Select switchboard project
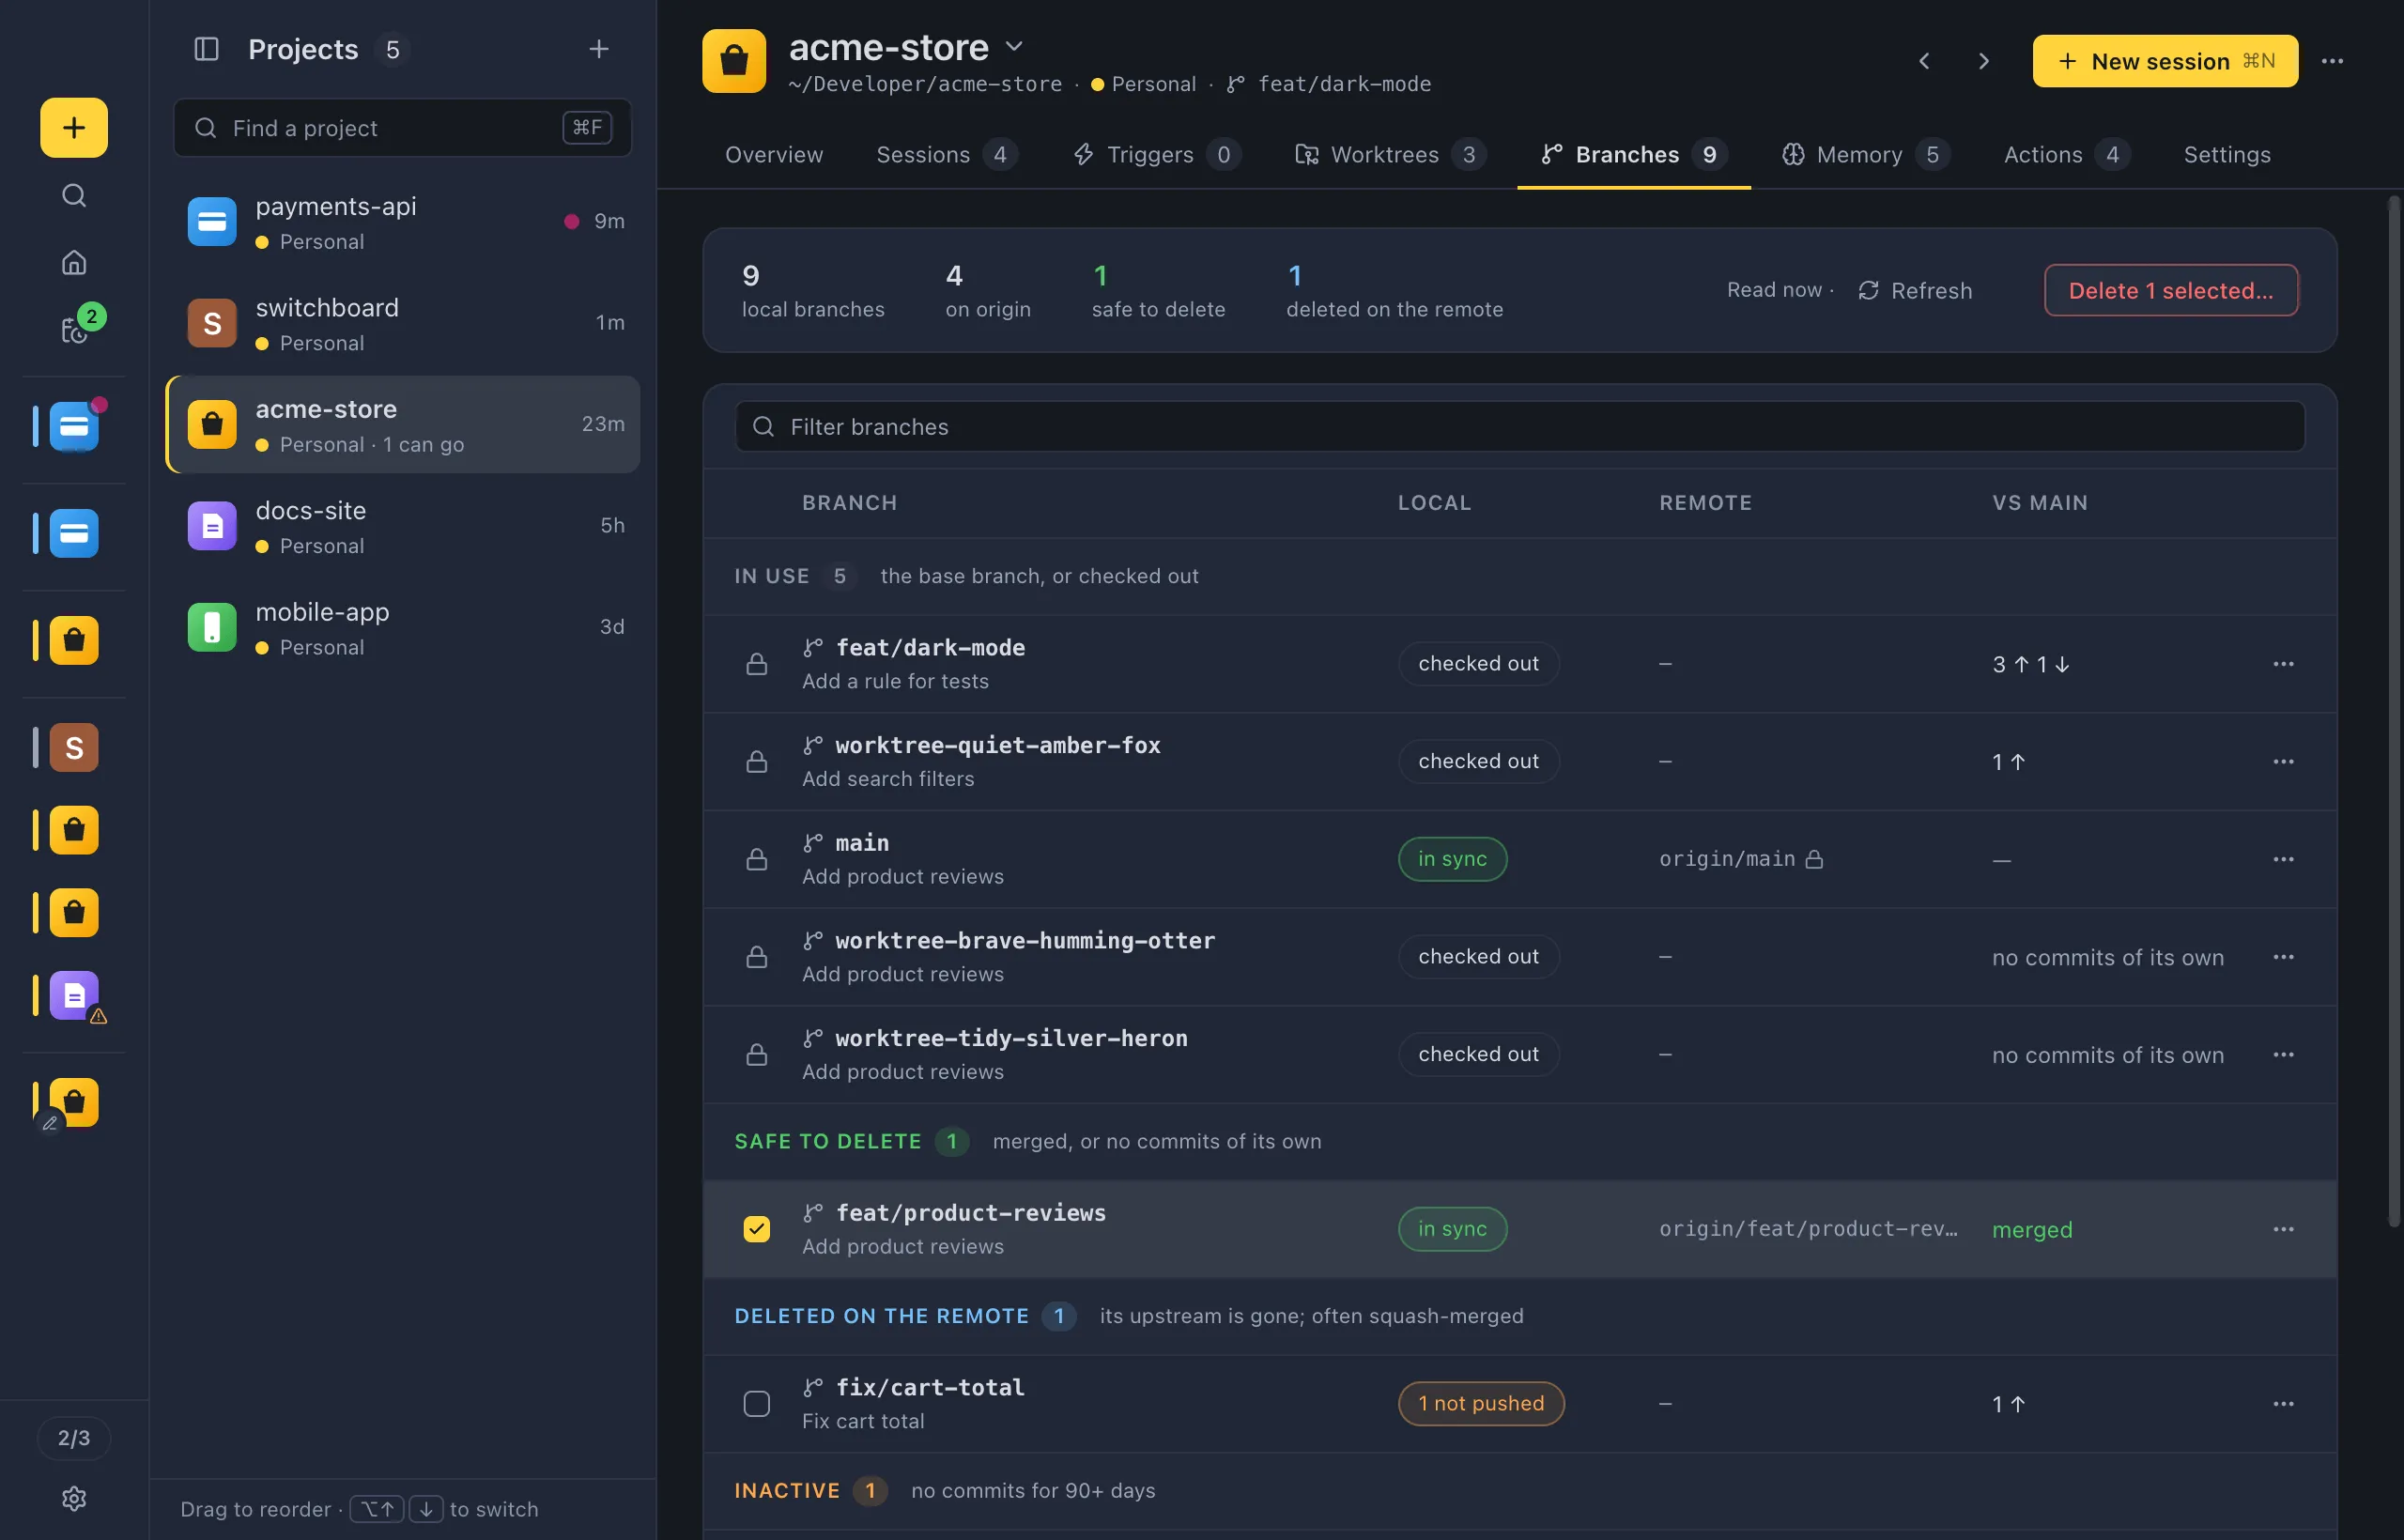 [403, 323]
